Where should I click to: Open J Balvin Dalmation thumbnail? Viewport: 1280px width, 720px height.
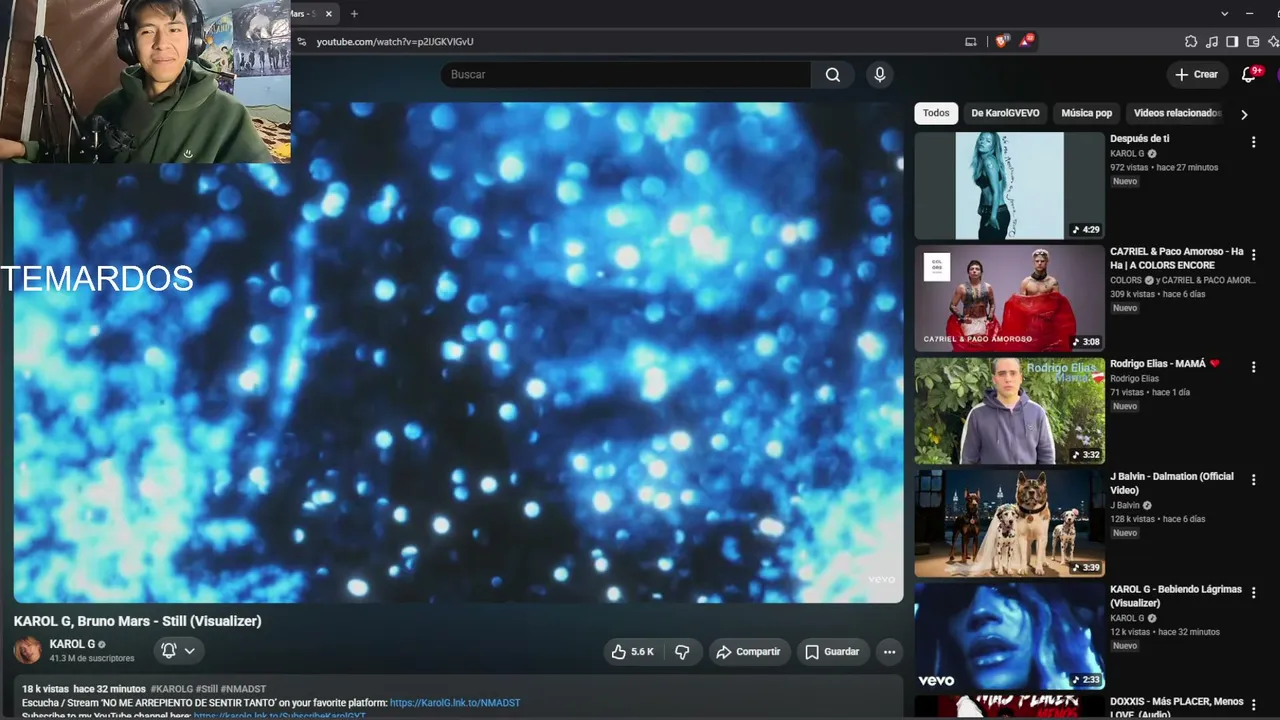coord(1009,523)
